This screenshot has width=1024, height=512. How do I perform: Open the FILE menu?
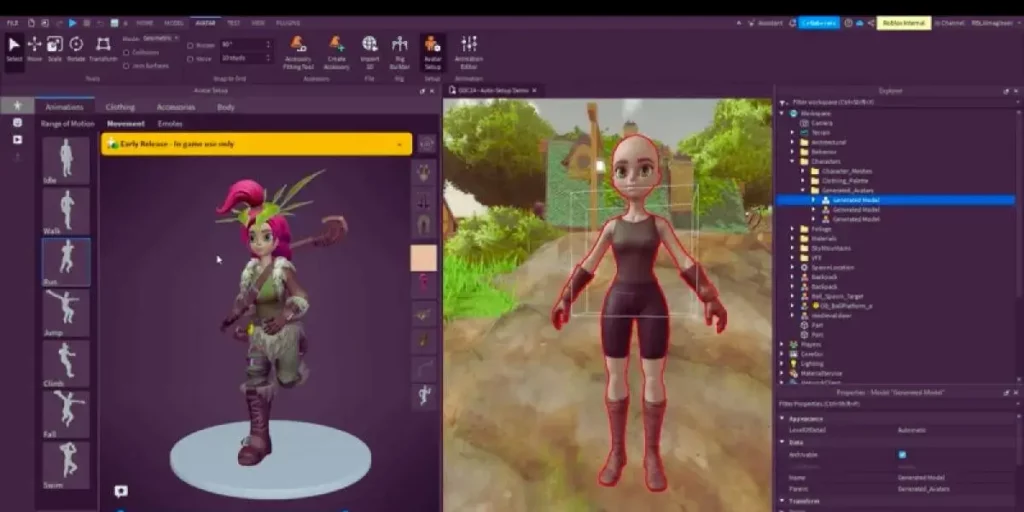pos(12,23)
